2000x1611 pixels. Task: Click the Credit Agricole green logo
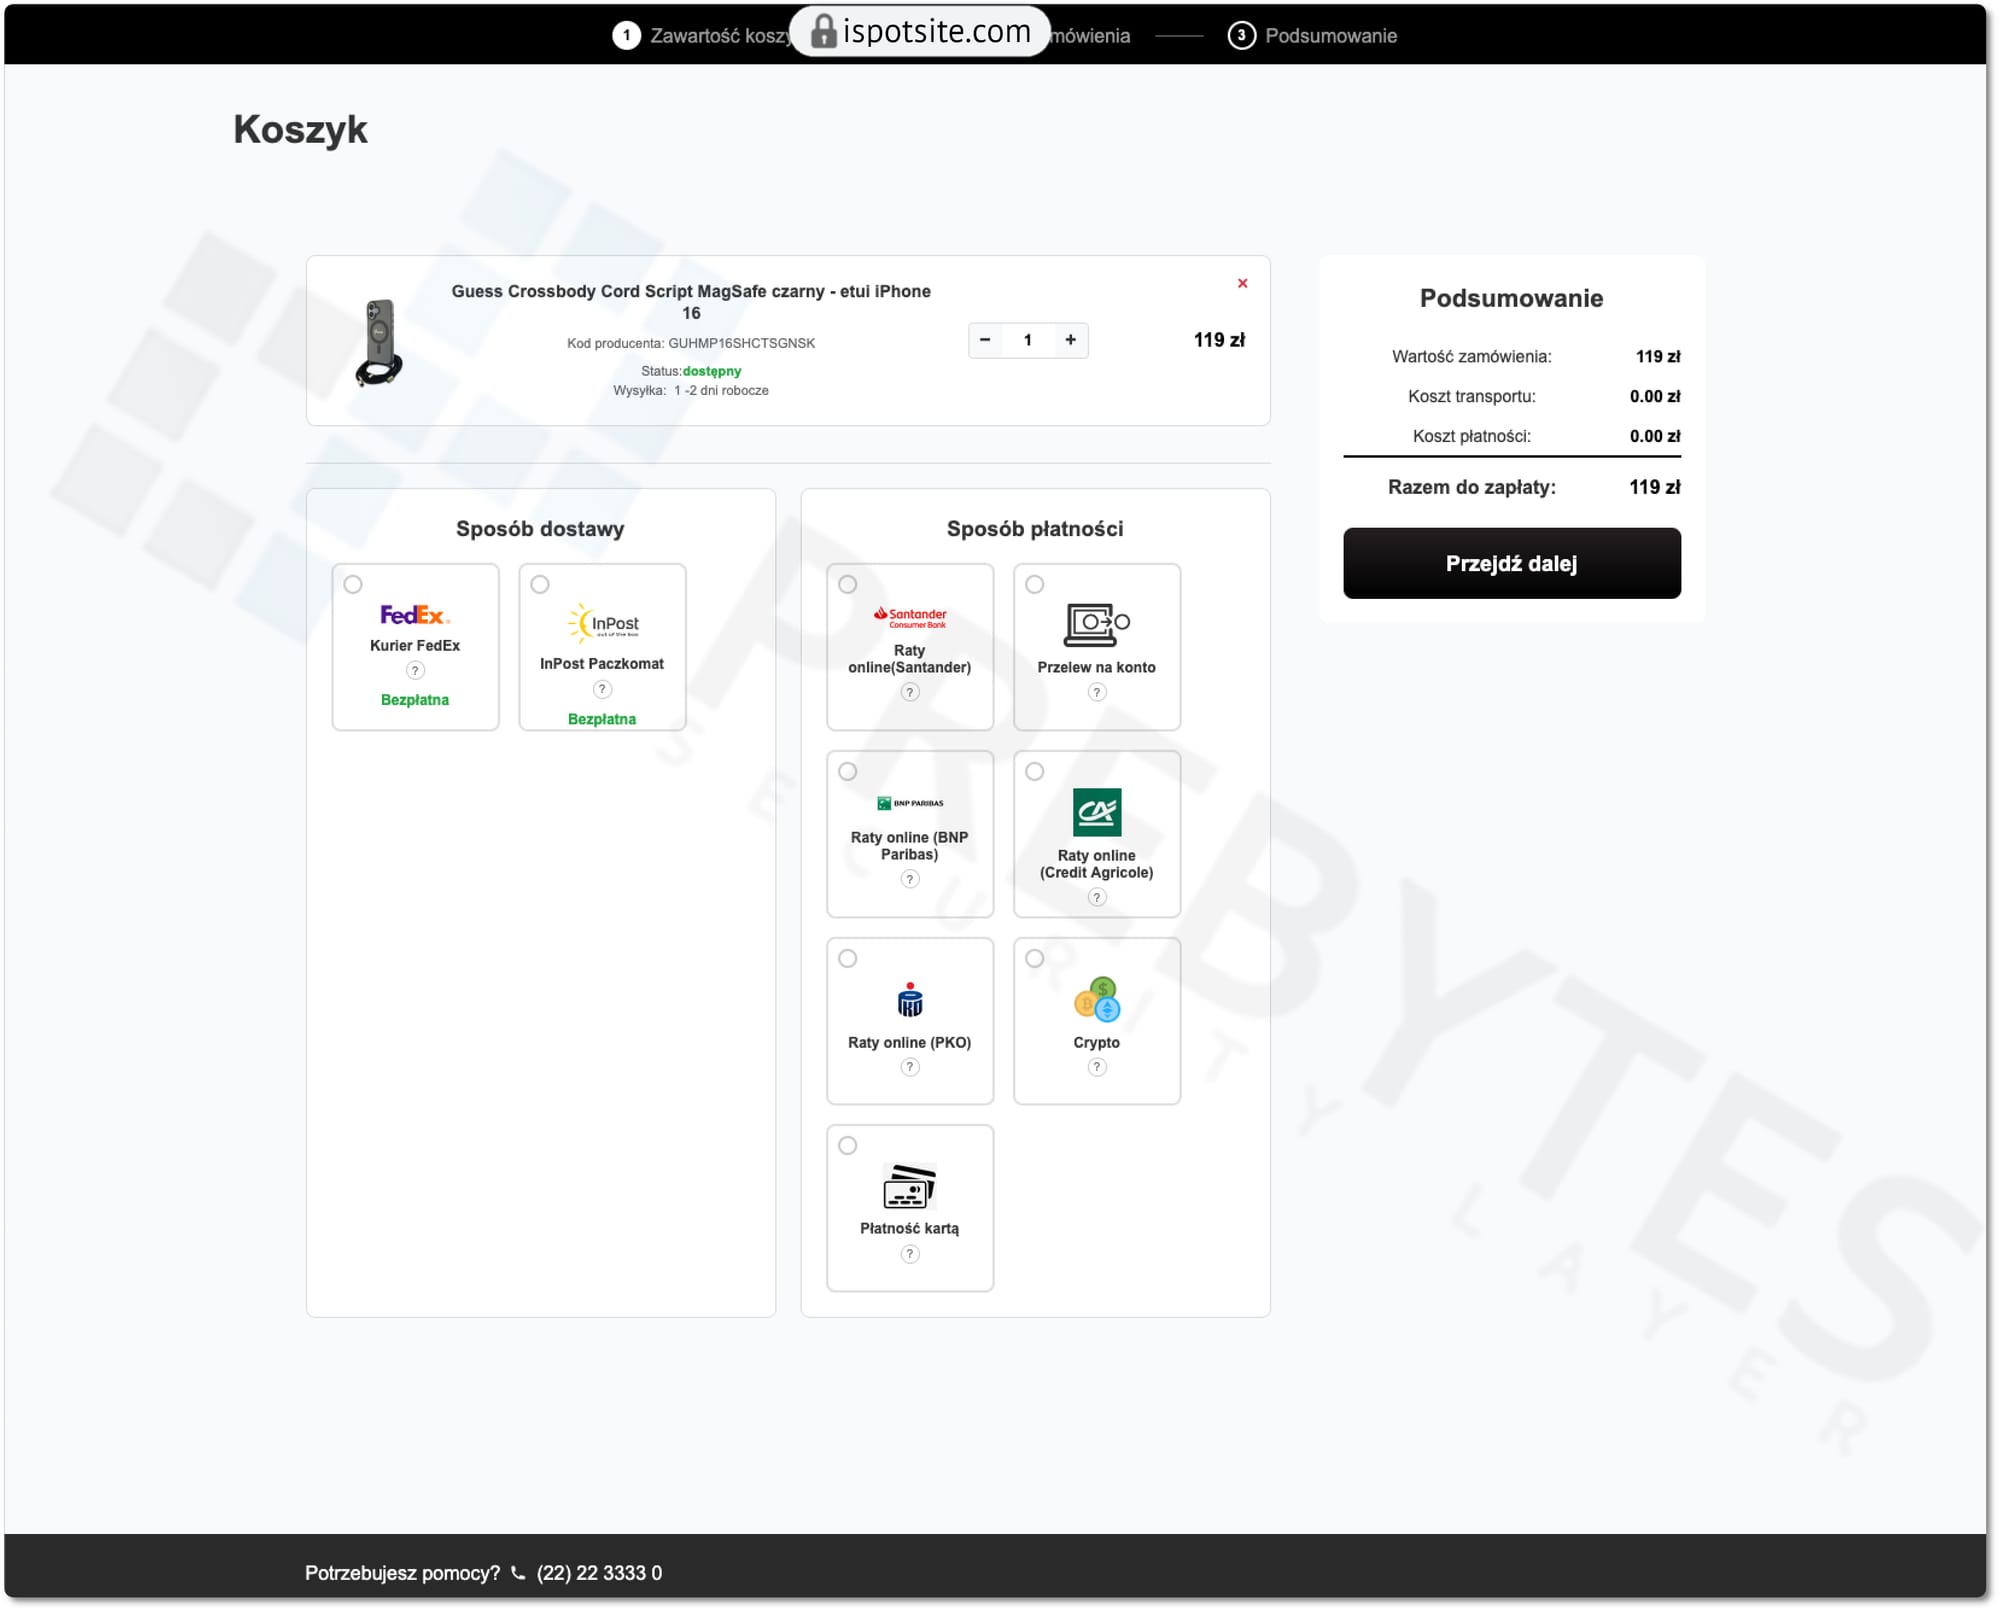(1096, 812)
